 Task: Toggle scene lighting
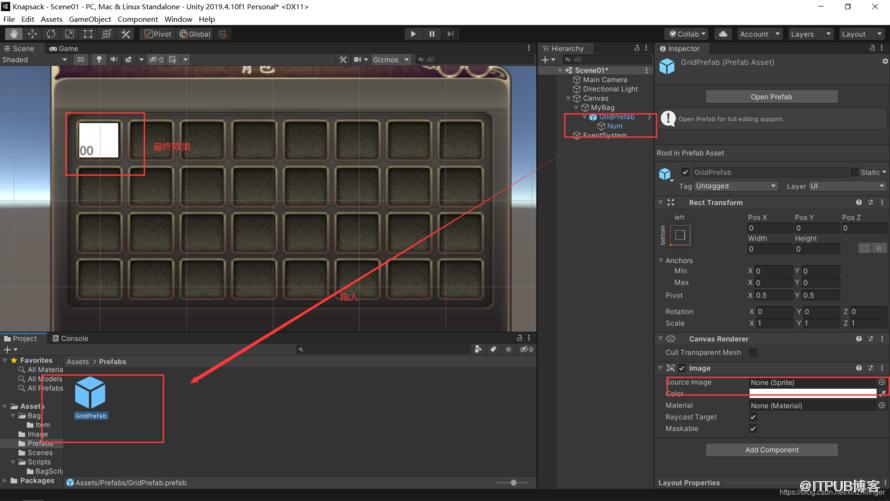tap(99, 60)
